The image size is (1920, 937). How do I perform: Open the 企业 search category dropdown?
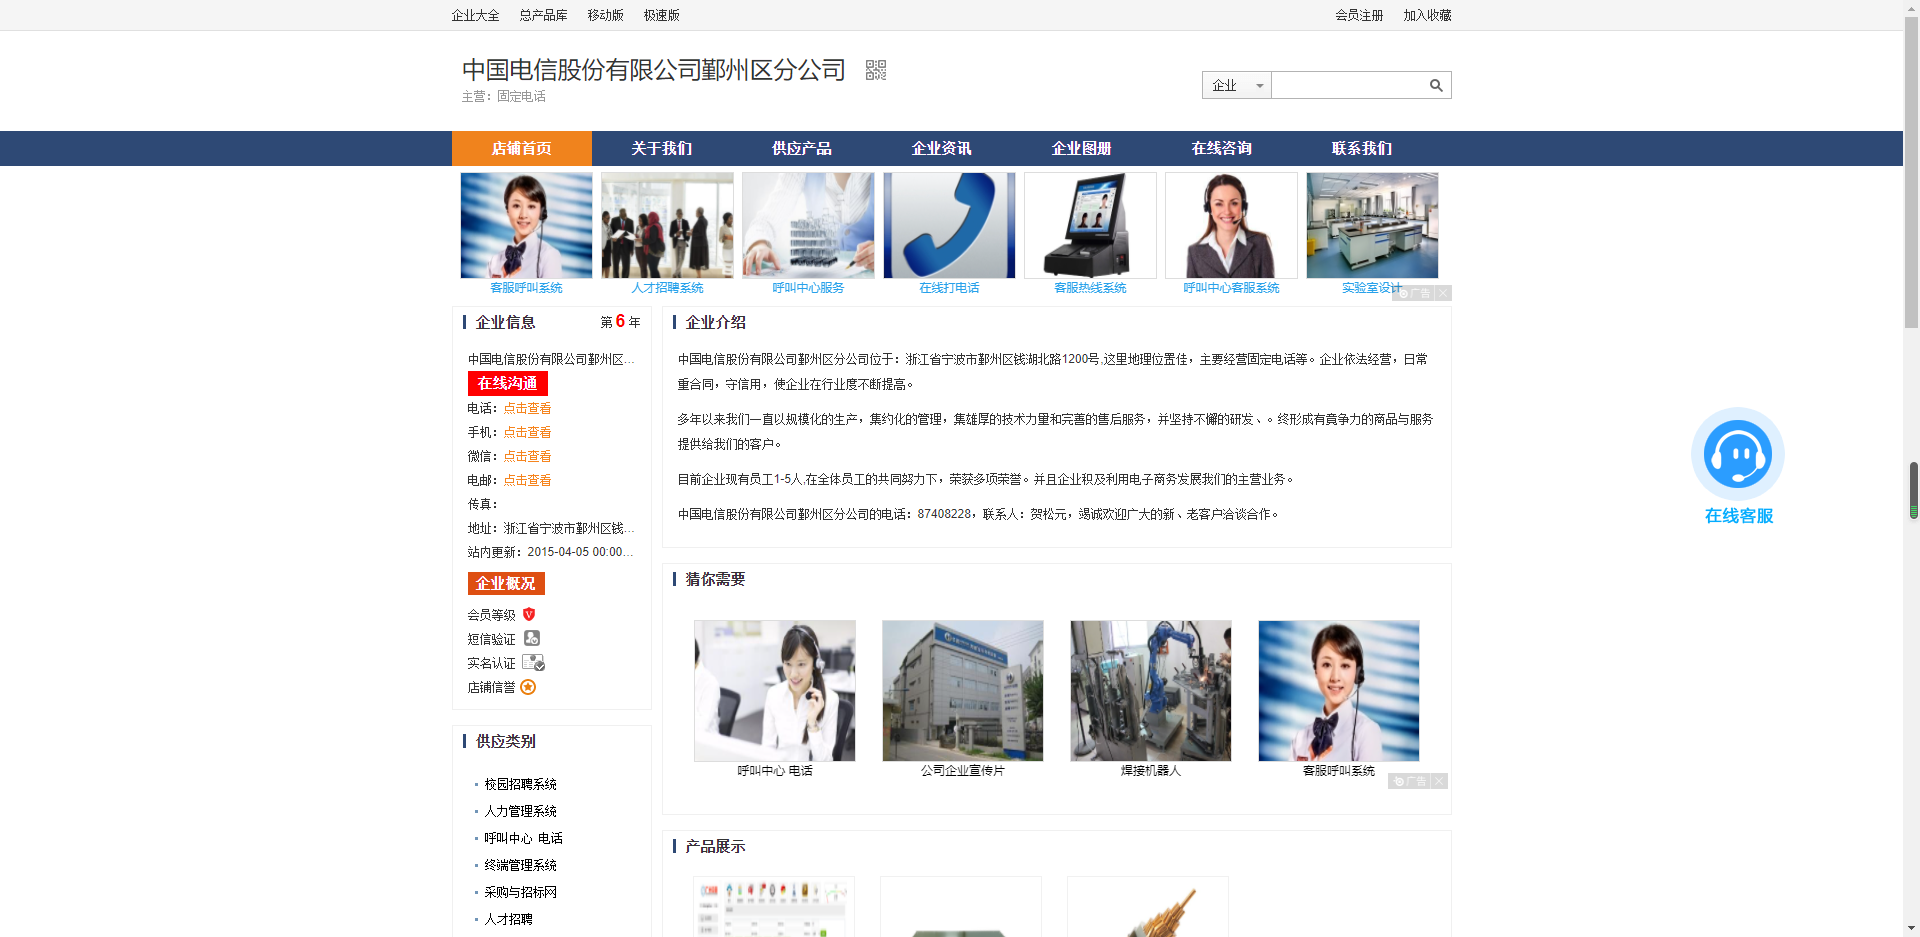(1237, 85)
